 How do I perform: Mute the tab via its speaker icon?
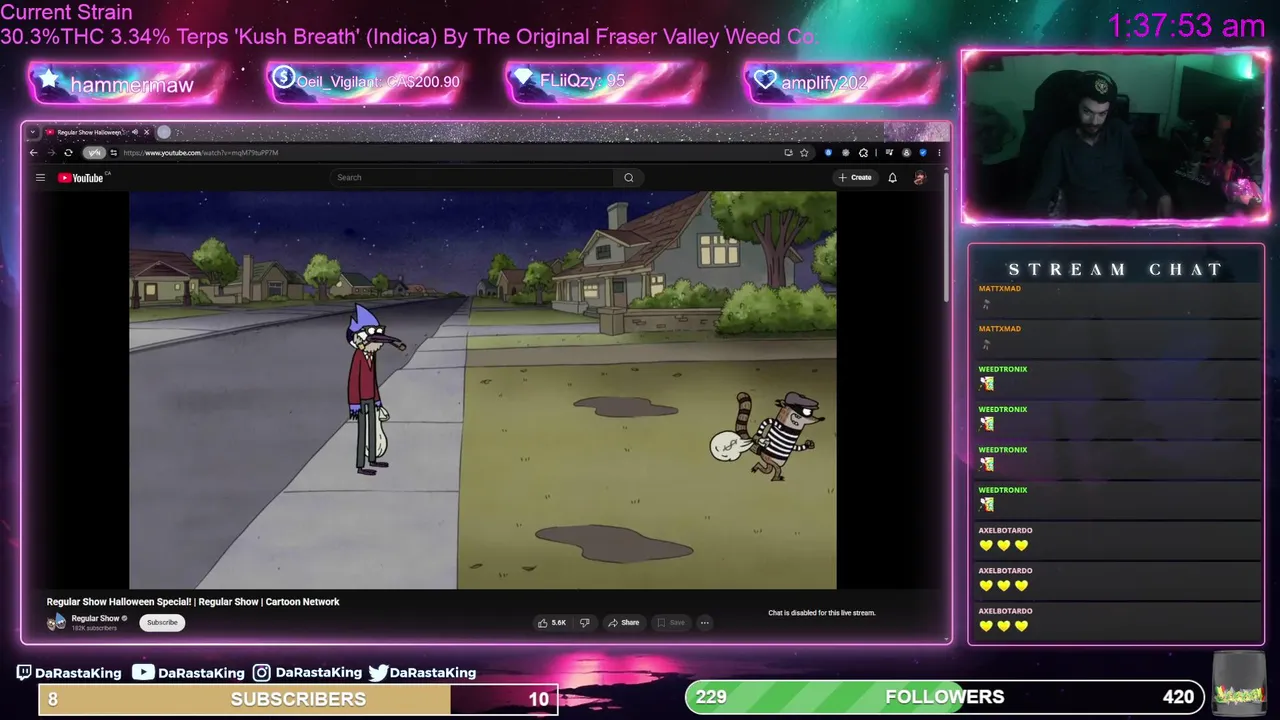coord(133,132)
